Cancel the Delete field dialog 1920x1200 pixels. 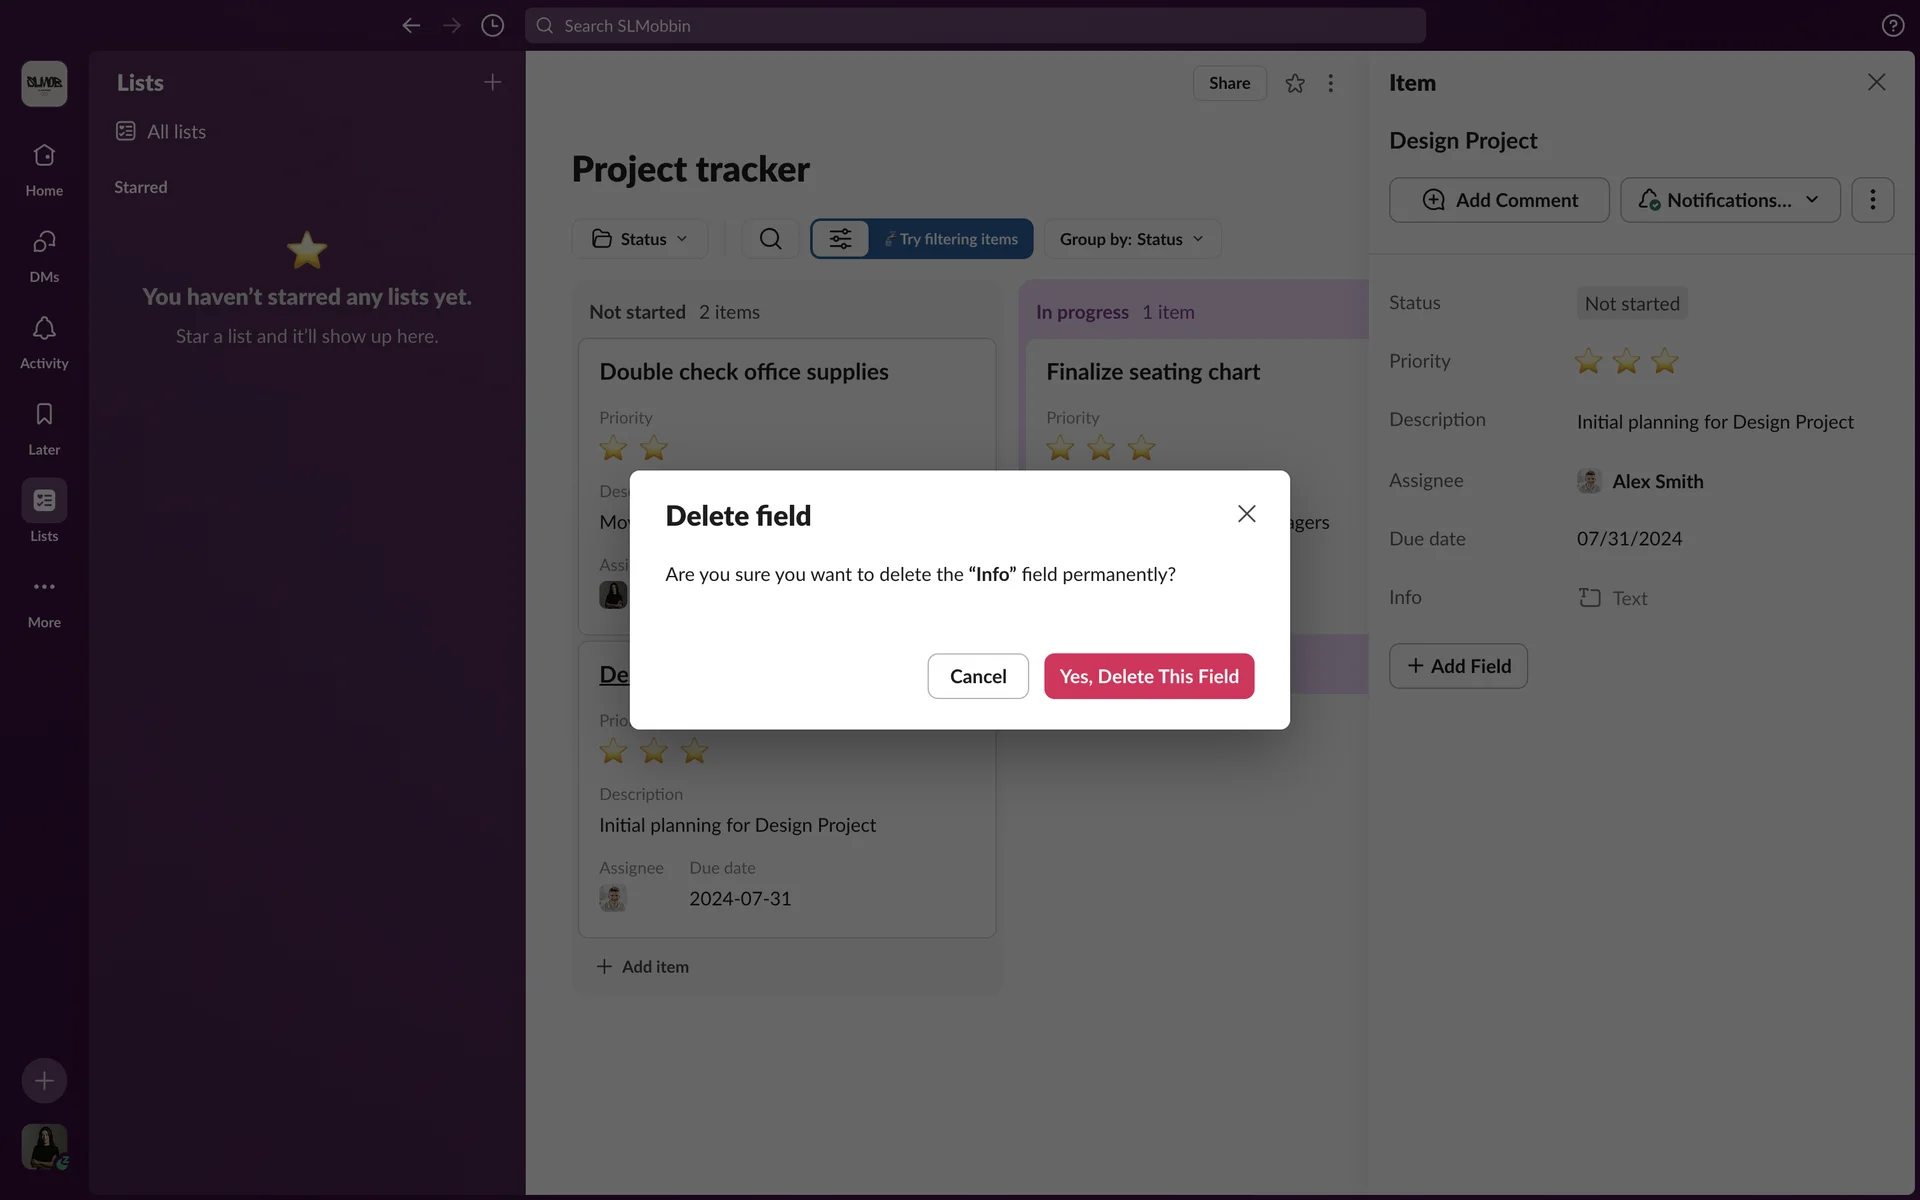point(977,677)
